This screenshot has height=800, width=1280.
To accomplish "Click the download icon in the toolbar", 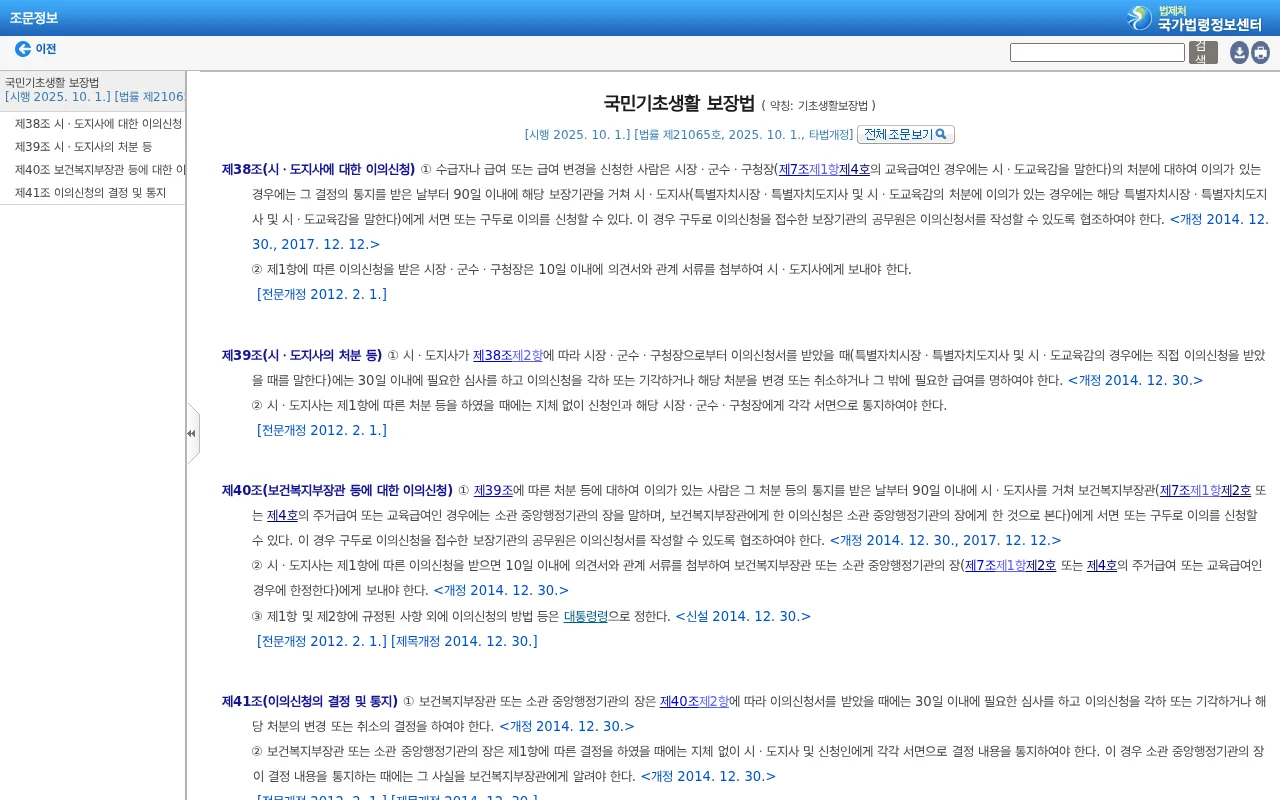I will click(1239, 53).
